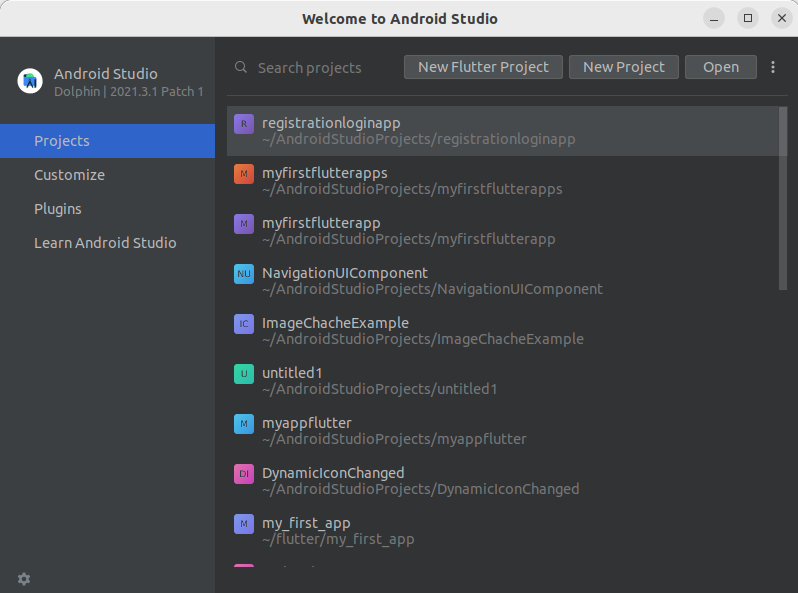Open the Customize section
798x593 pixels.
69,175
